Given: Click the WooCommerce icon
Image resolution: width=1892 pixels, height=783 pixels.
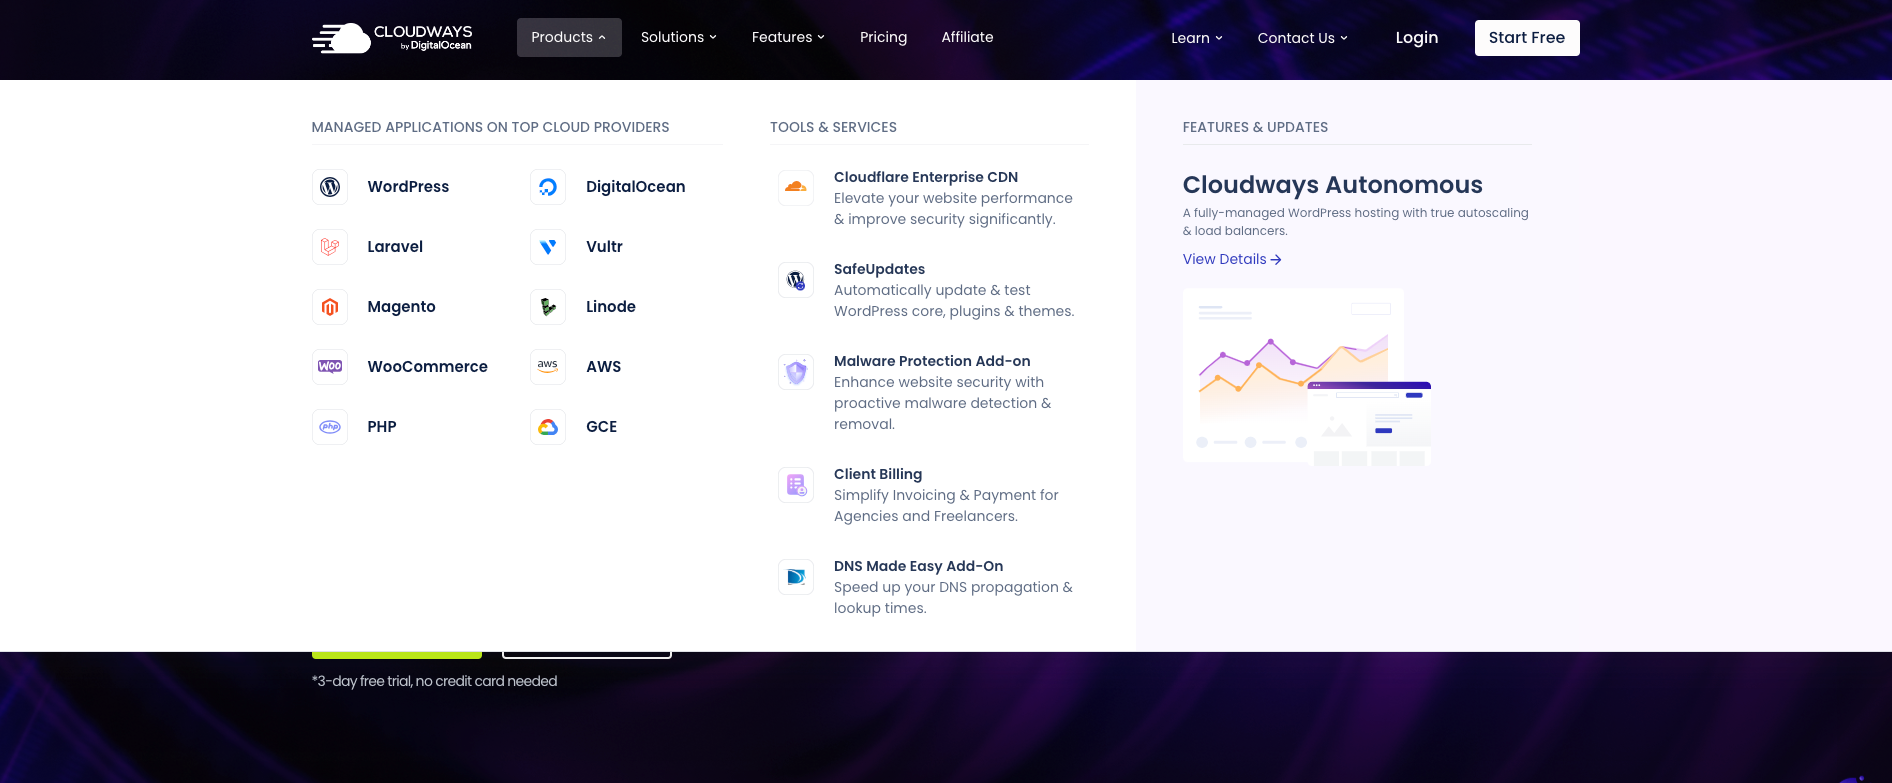Looking at the screenshot, I should pyautogui.click(x=330, y=367).
